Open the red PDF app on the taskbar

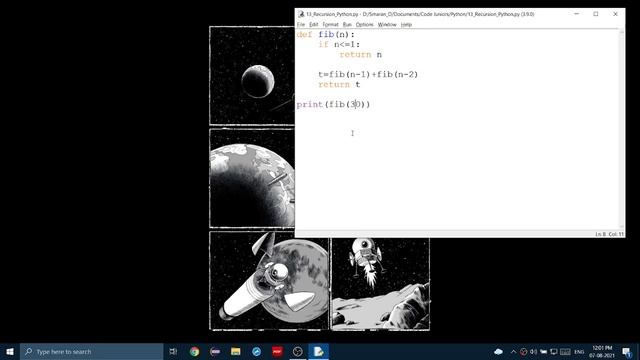277,351
